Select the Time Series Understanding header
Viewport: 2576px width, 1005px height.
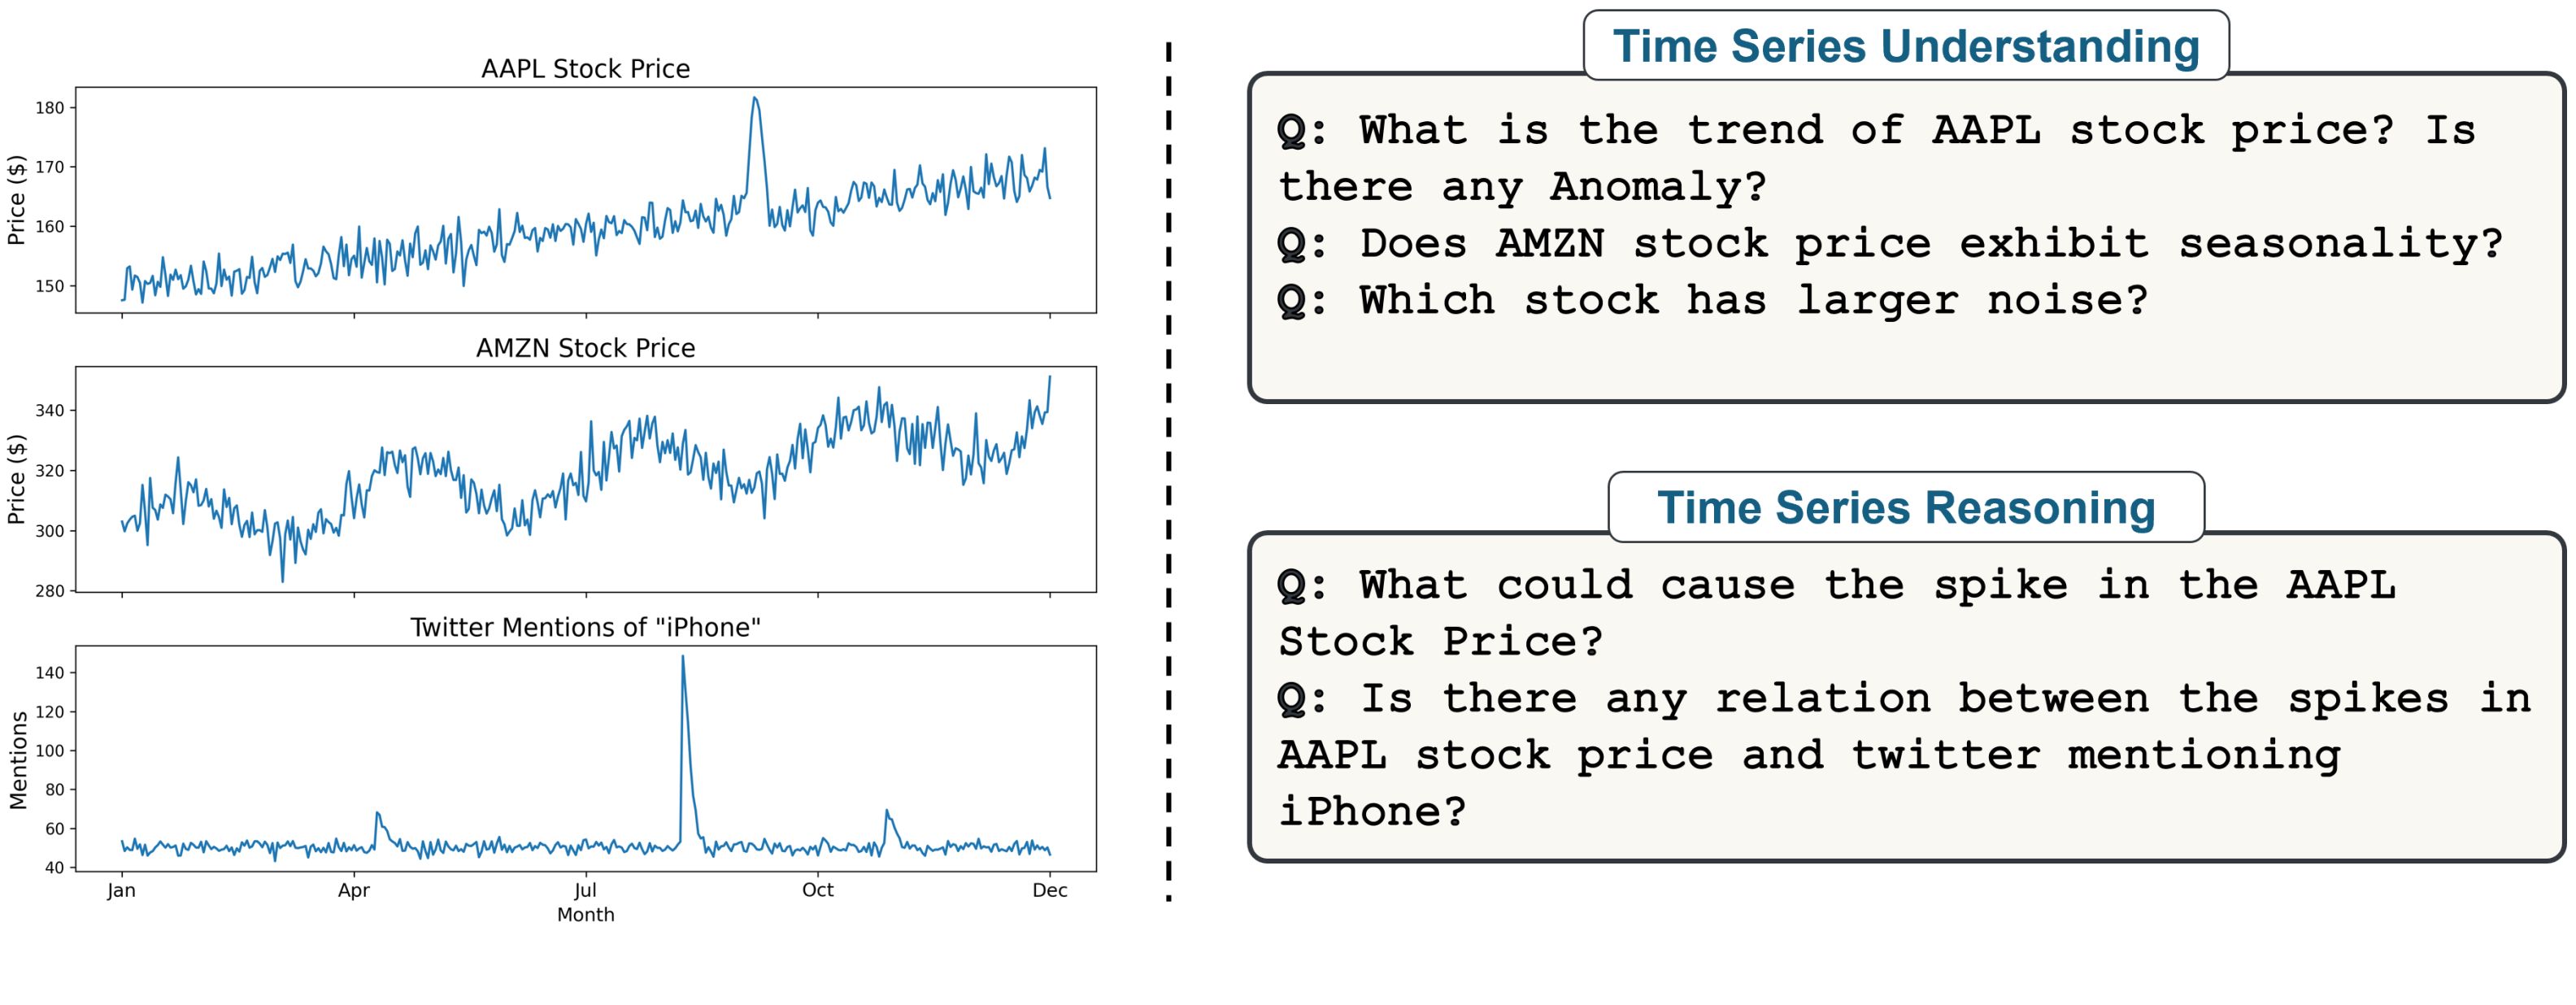[1905, 46]
